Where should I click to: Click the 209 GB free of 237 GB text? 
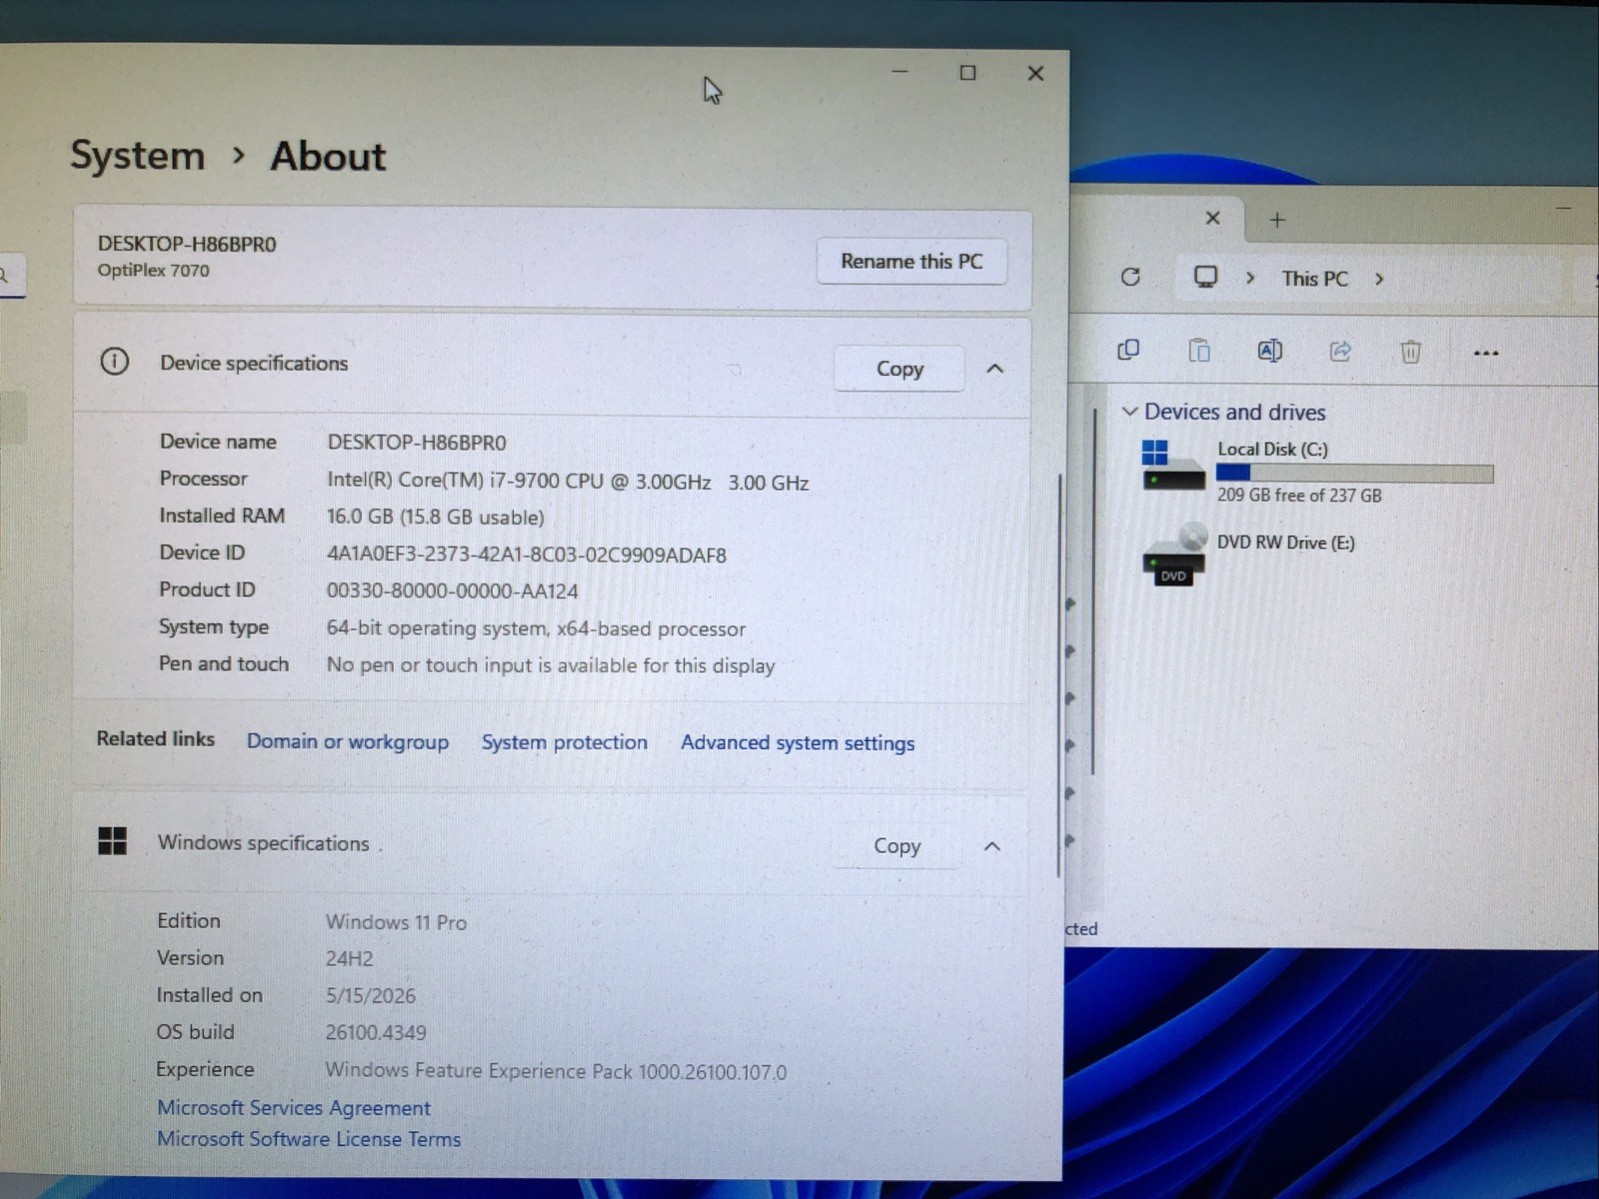(1299, 495)
